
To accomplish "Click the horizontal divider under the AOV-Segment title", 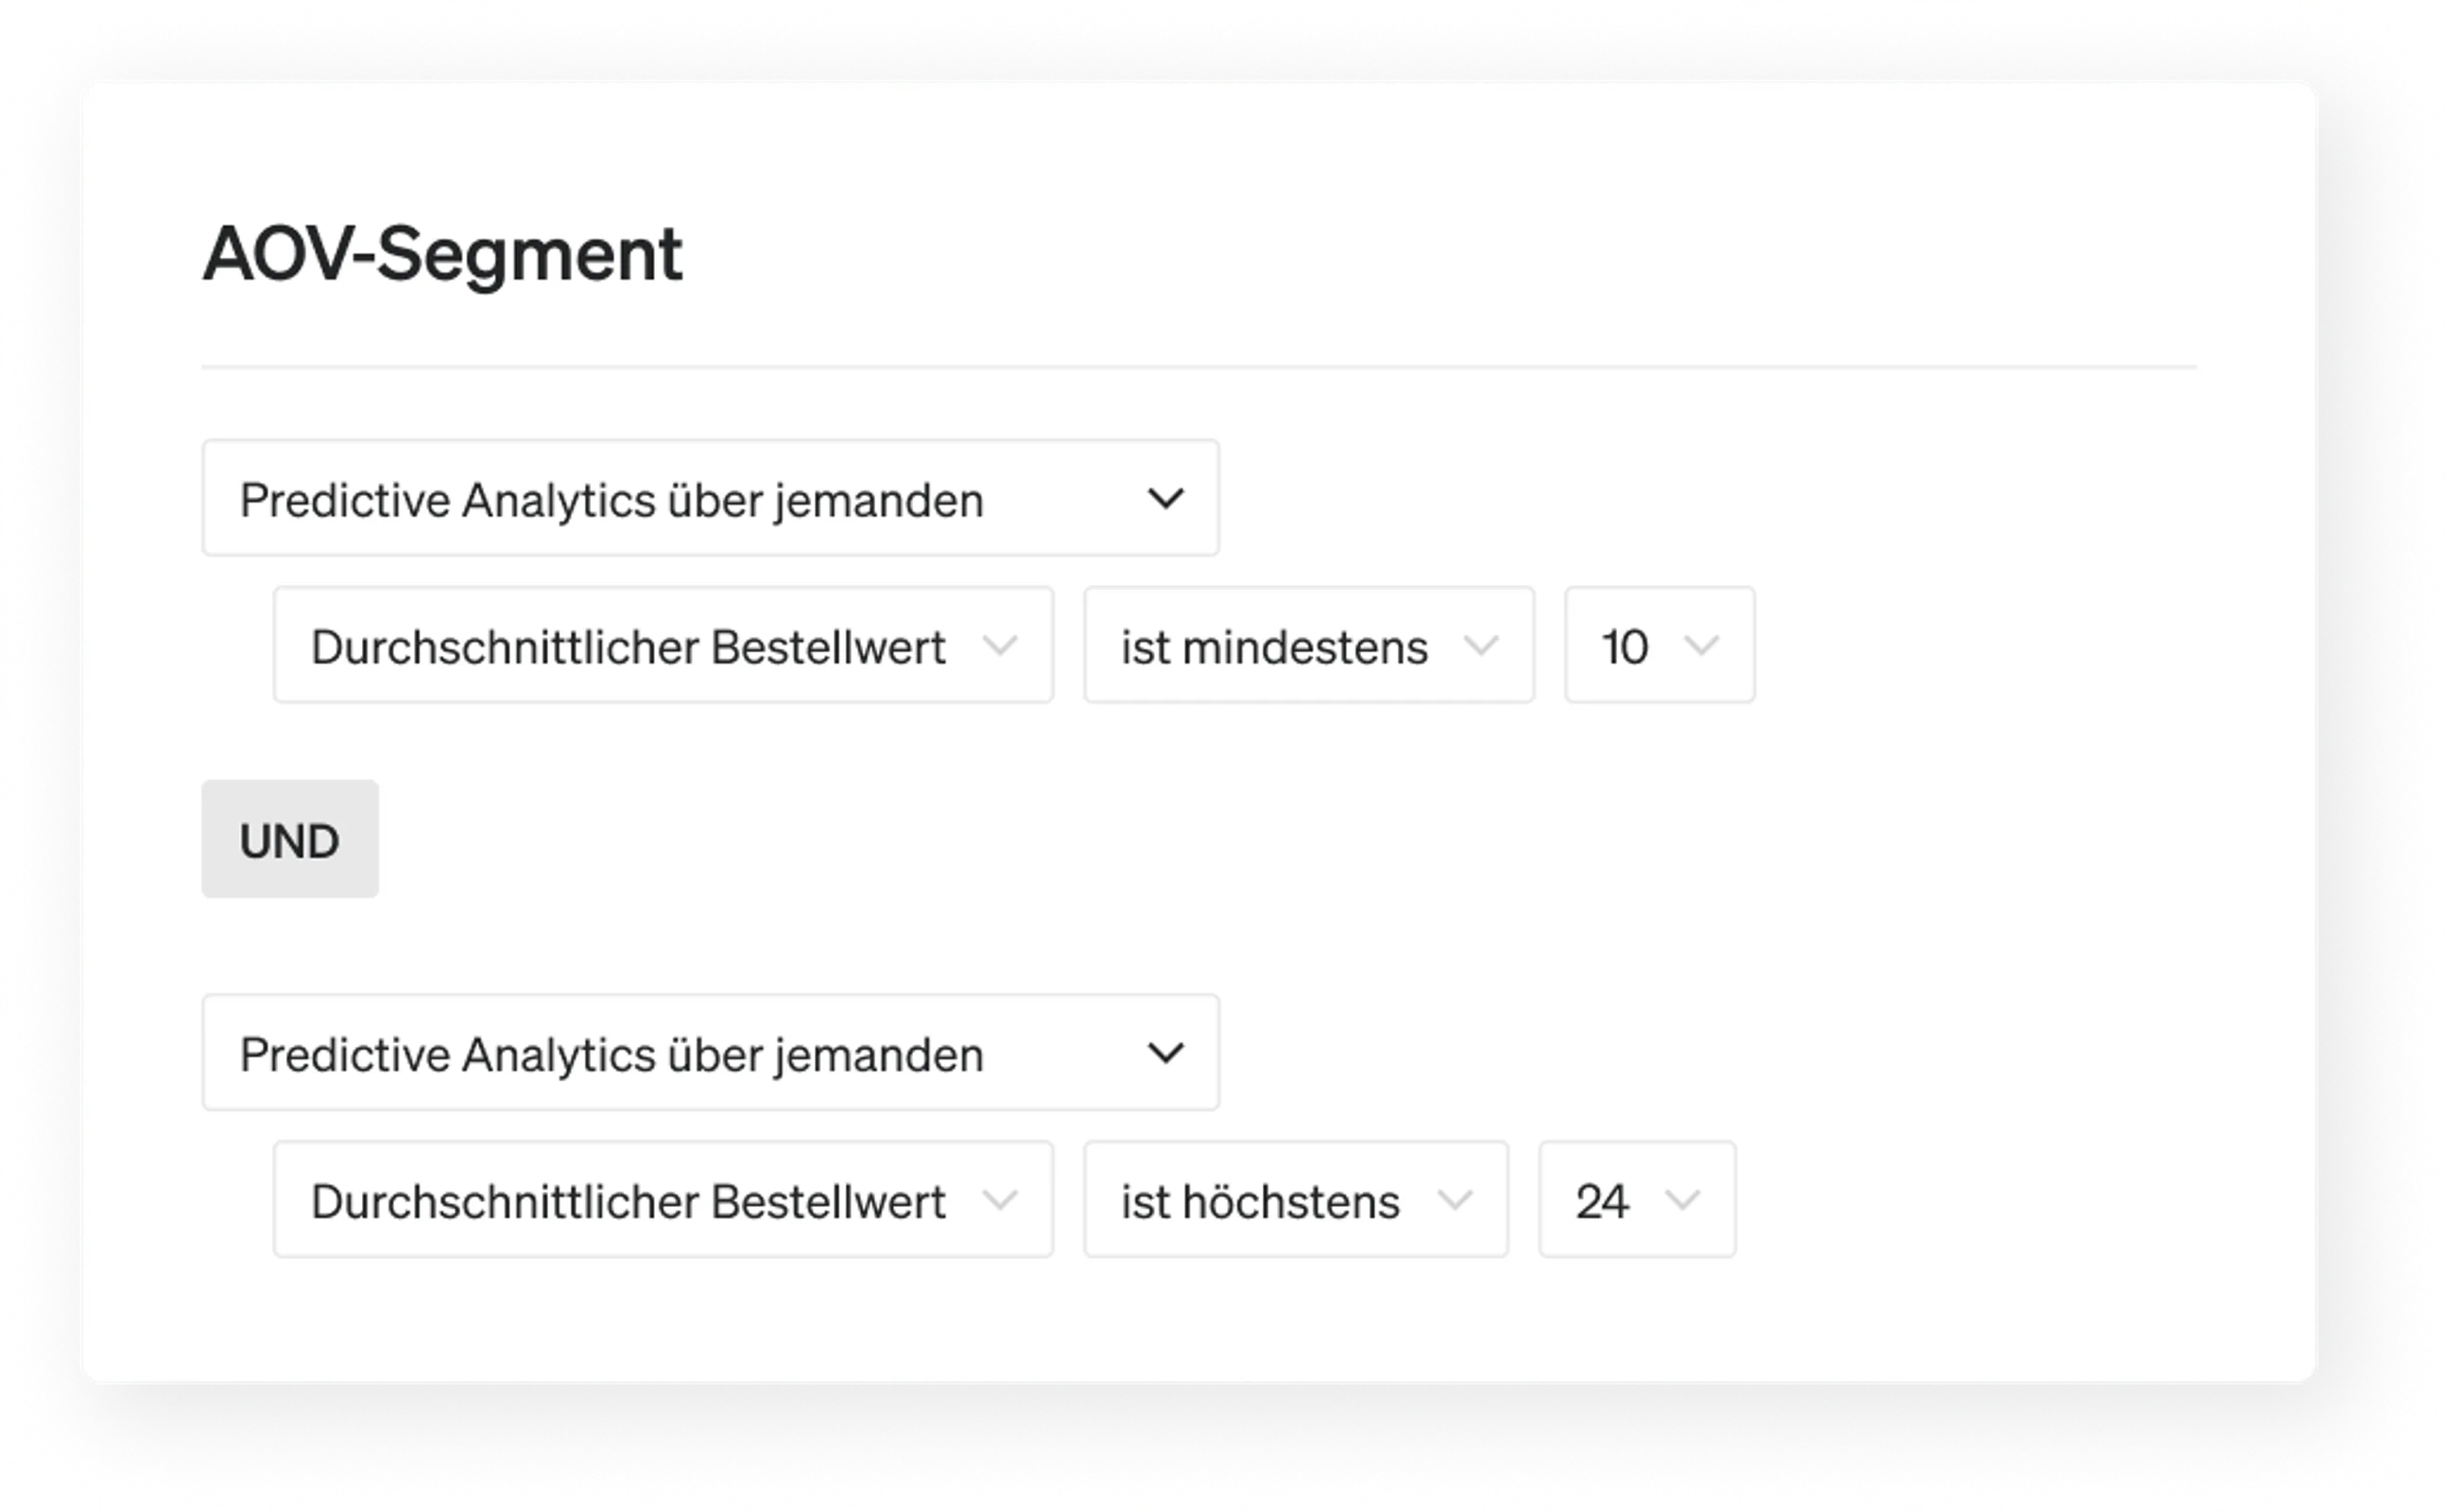I will click(x=1199, y=367).
